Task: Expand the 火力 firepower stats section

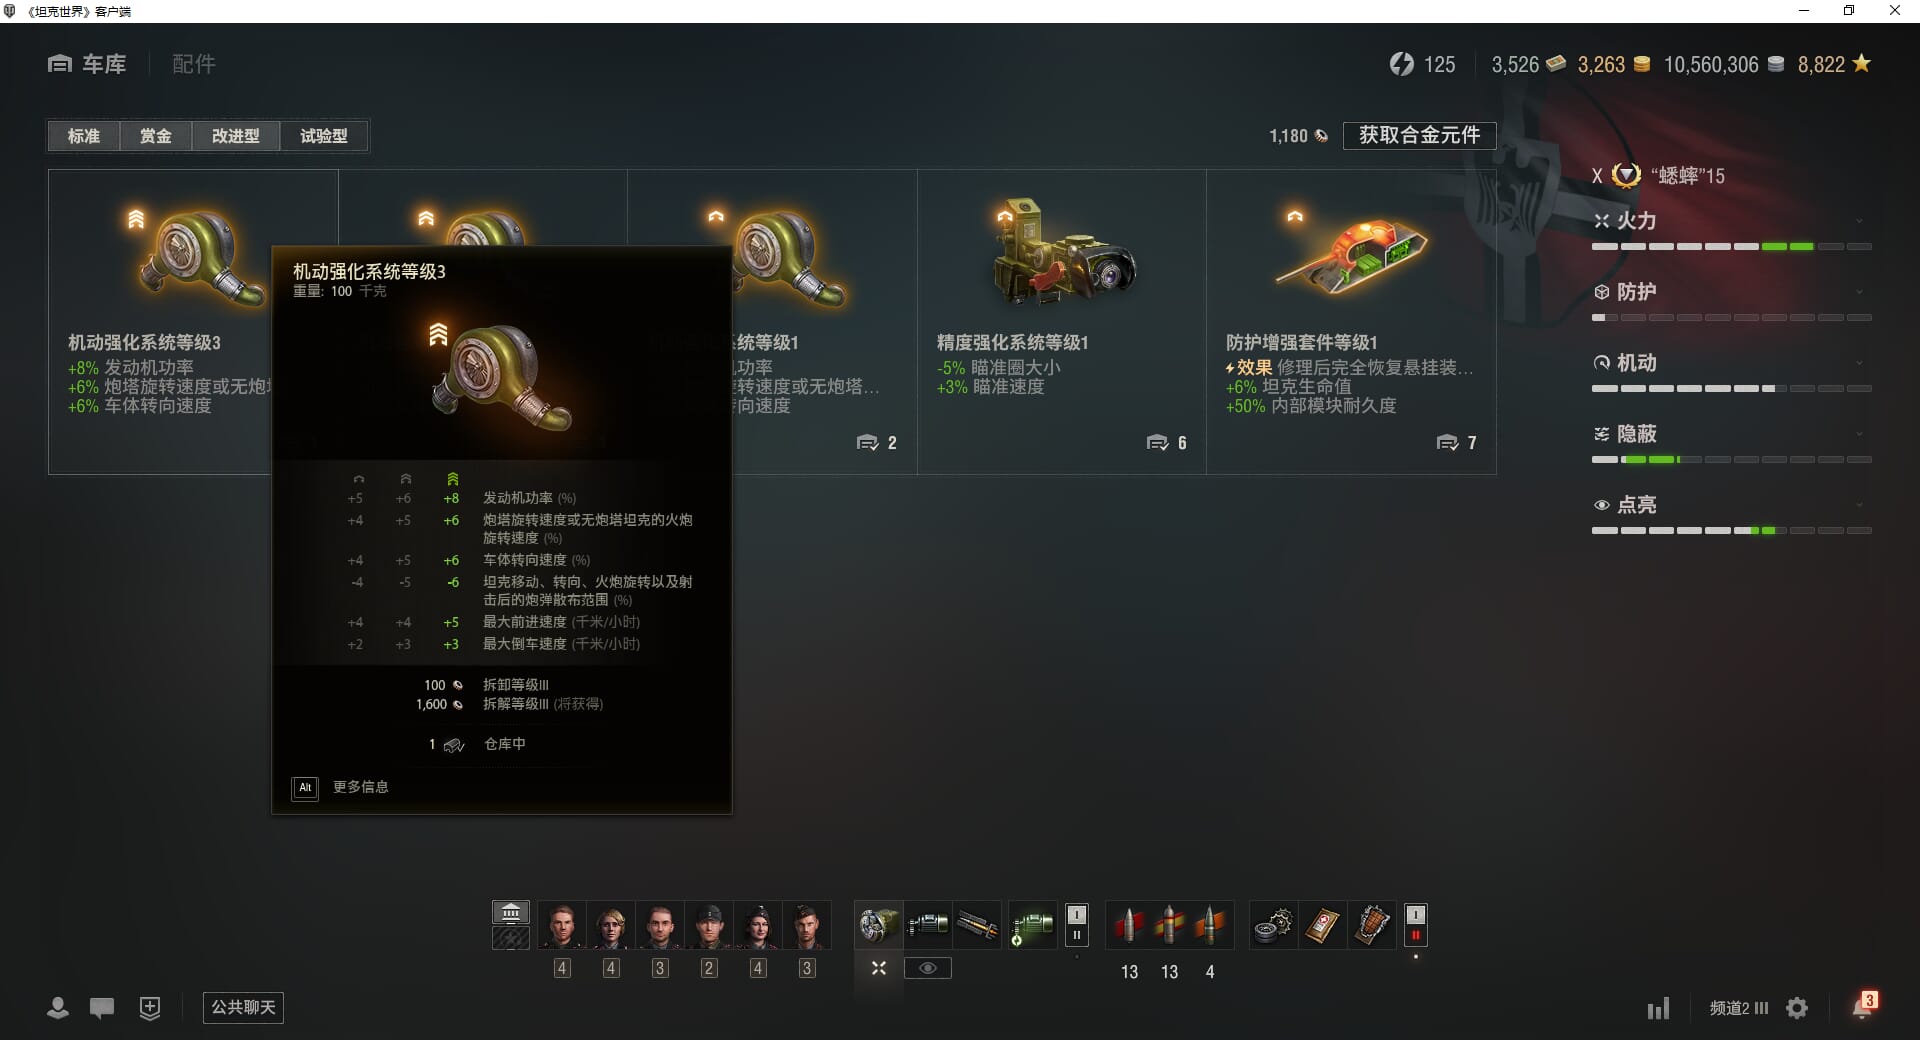Action: 1731,221
